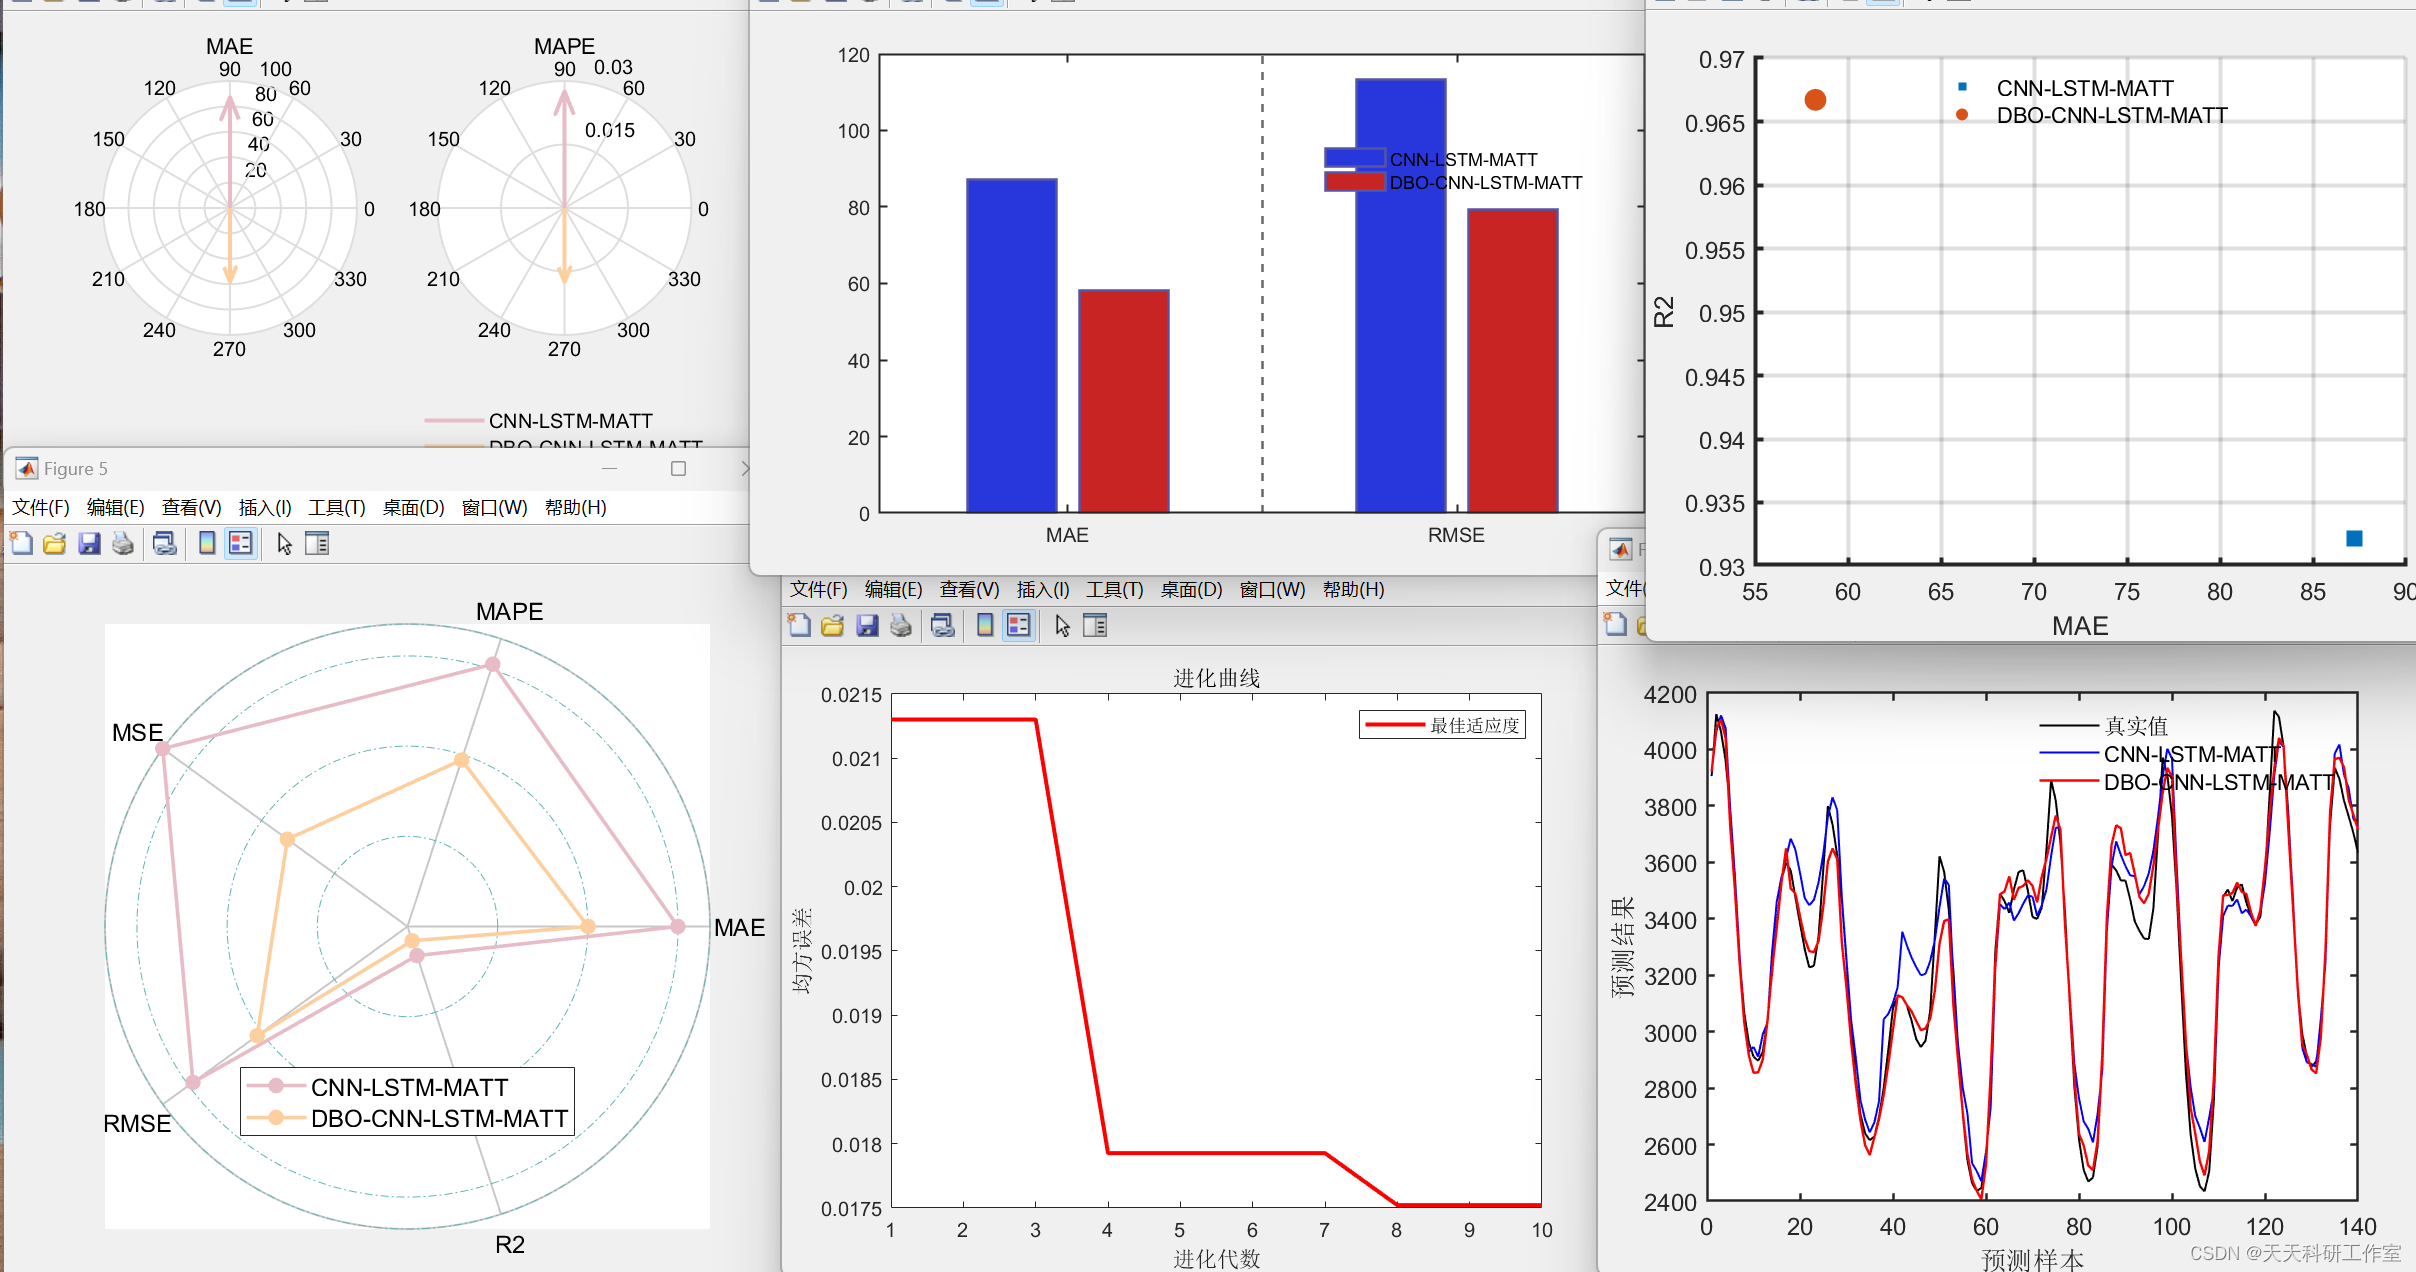The image size is (2416, 1272).
Task: Select blue CNN-LSTM-MATT square scatter point
Action: [2354, 538]
